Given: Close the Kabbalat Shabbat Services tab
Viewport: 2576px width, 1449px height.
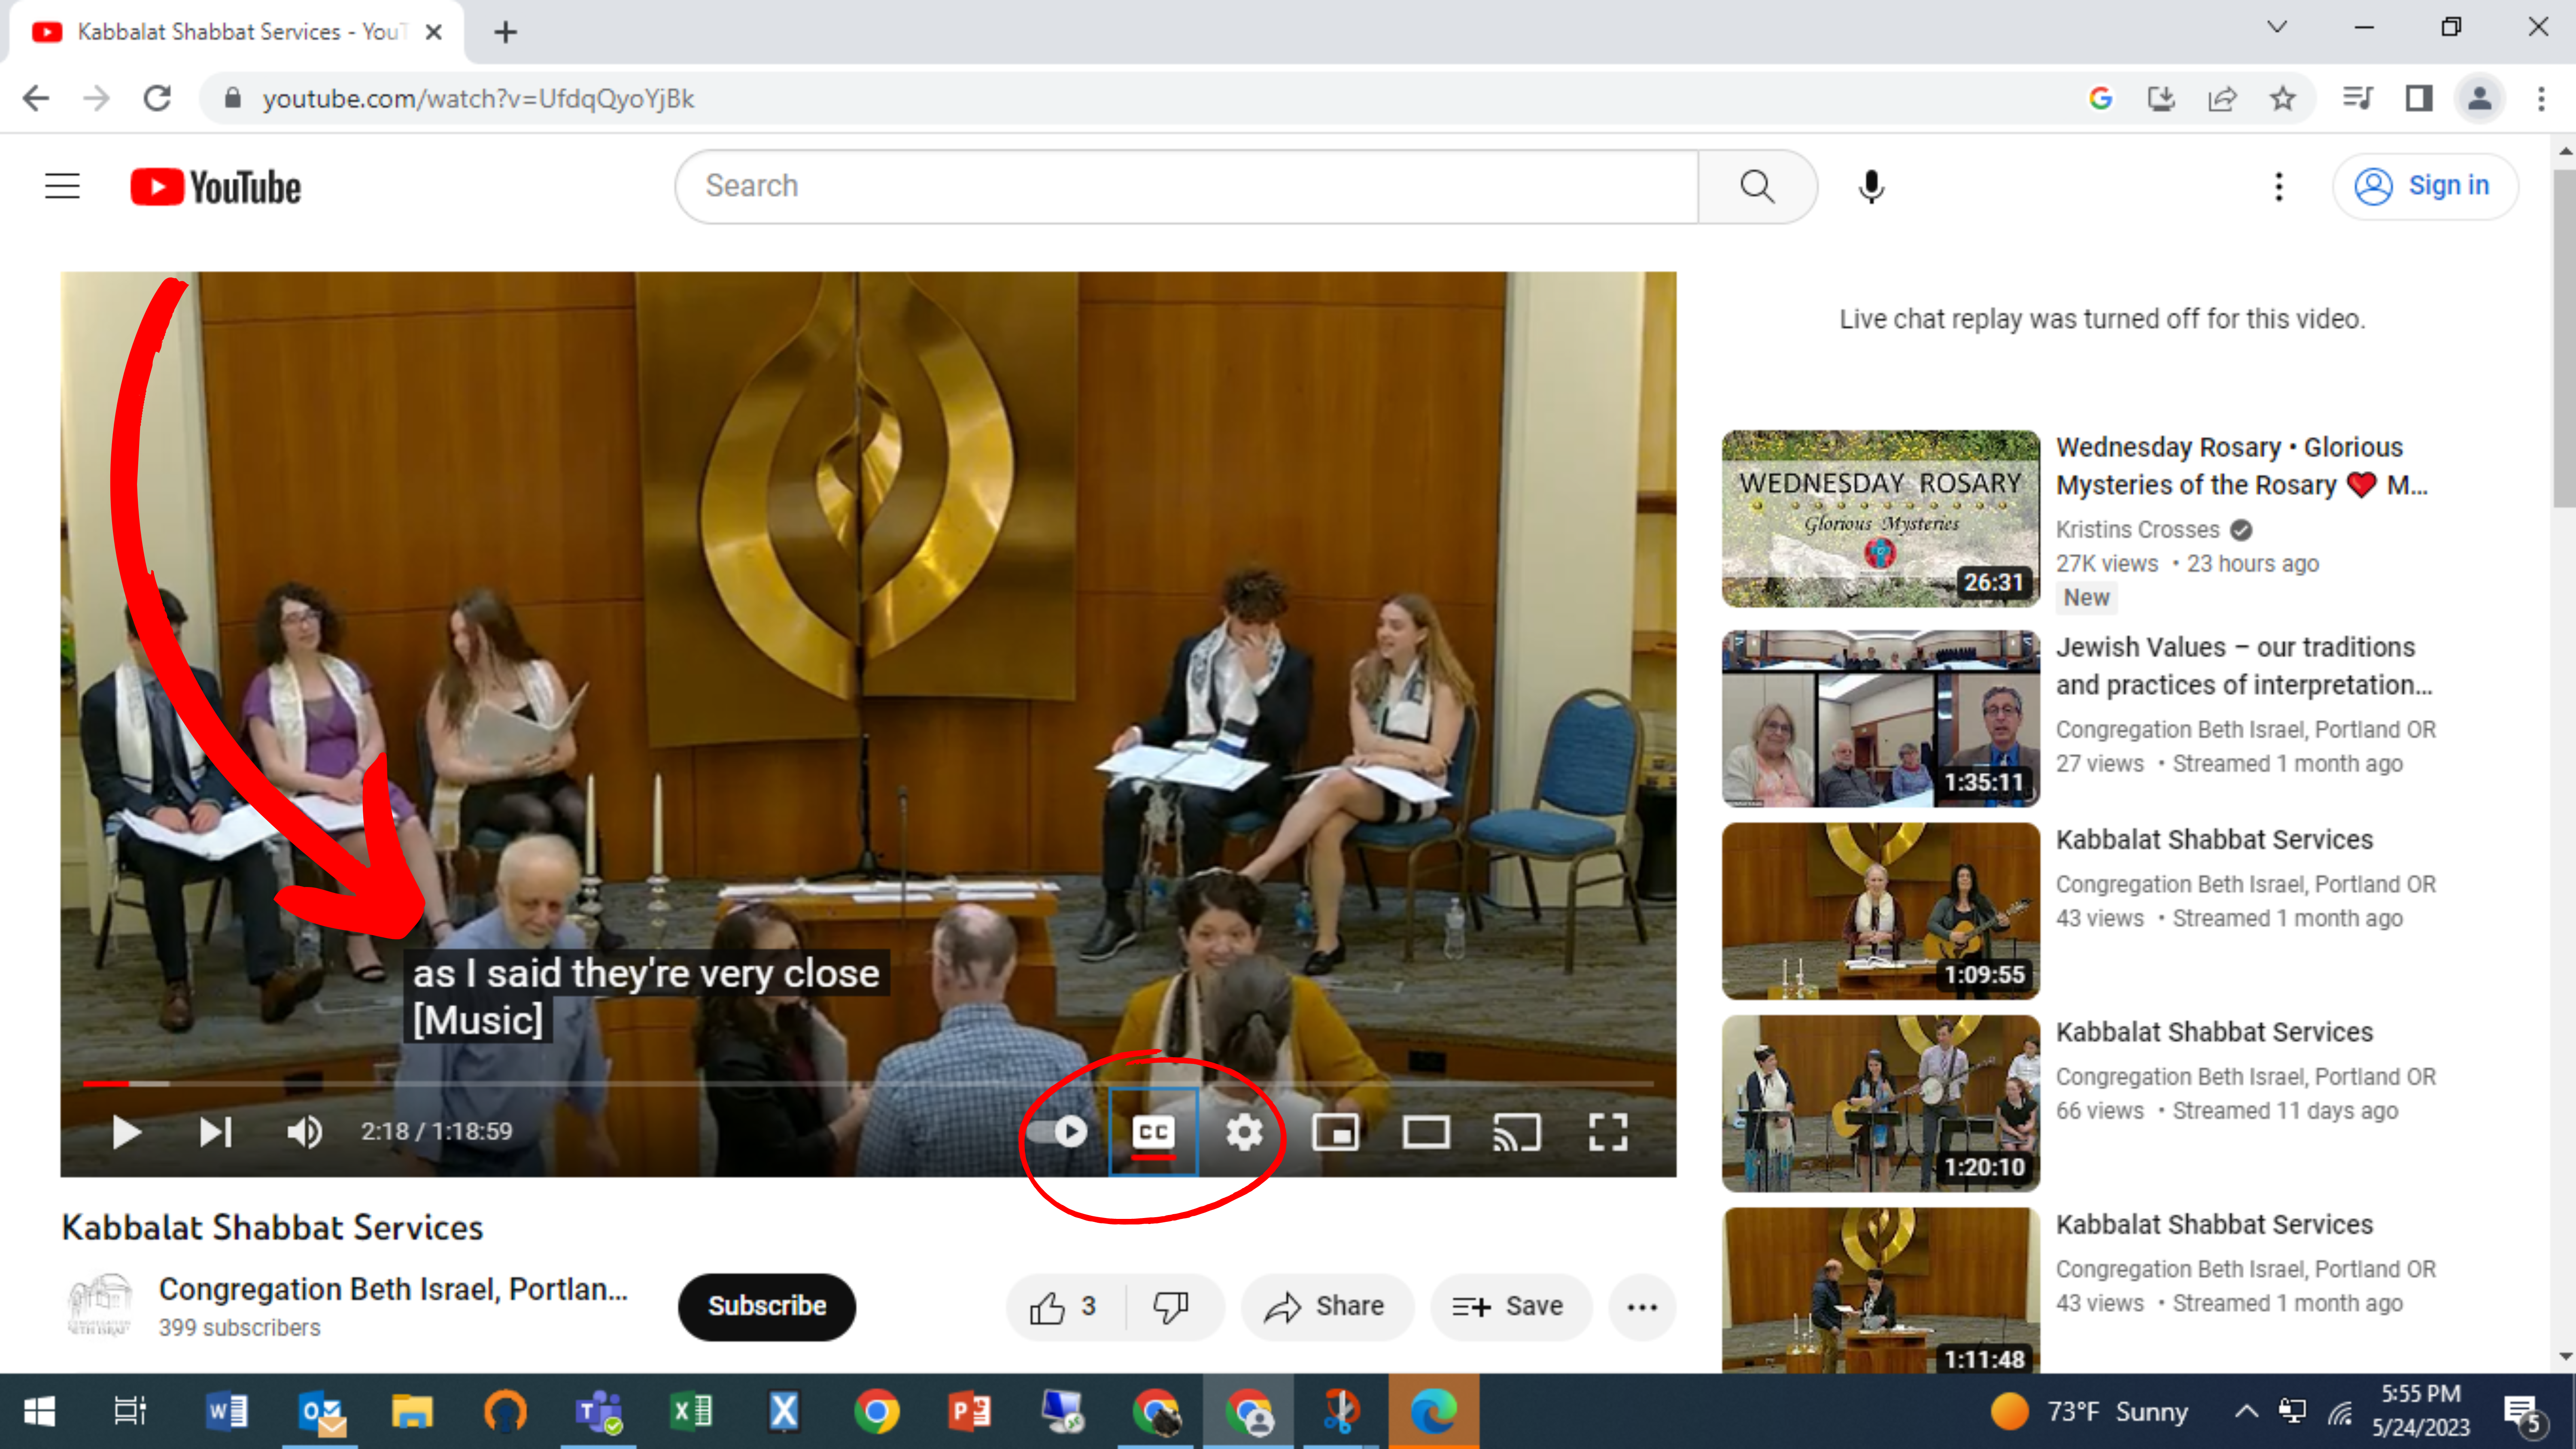Looking at the screenshot, I should click(x=433, y=32).
